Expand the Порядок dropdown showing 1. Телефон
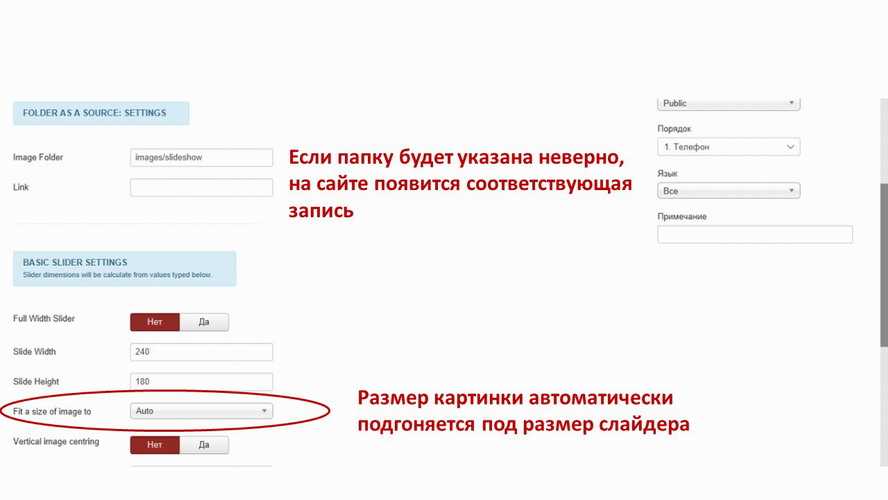The image size is (888, 500). 728,147
